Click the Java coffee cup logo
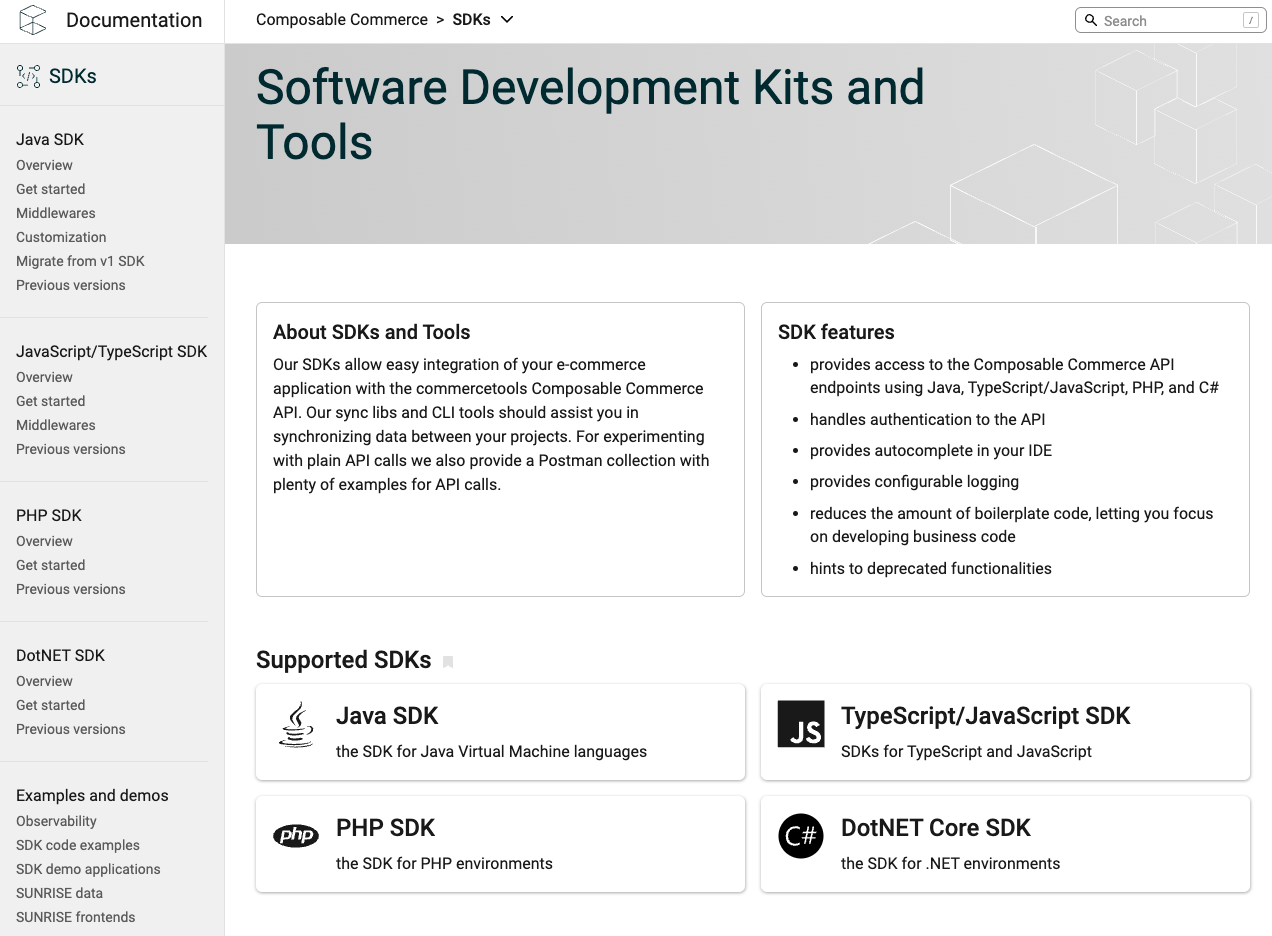1272x936 pixels. (x=296, y=725)
